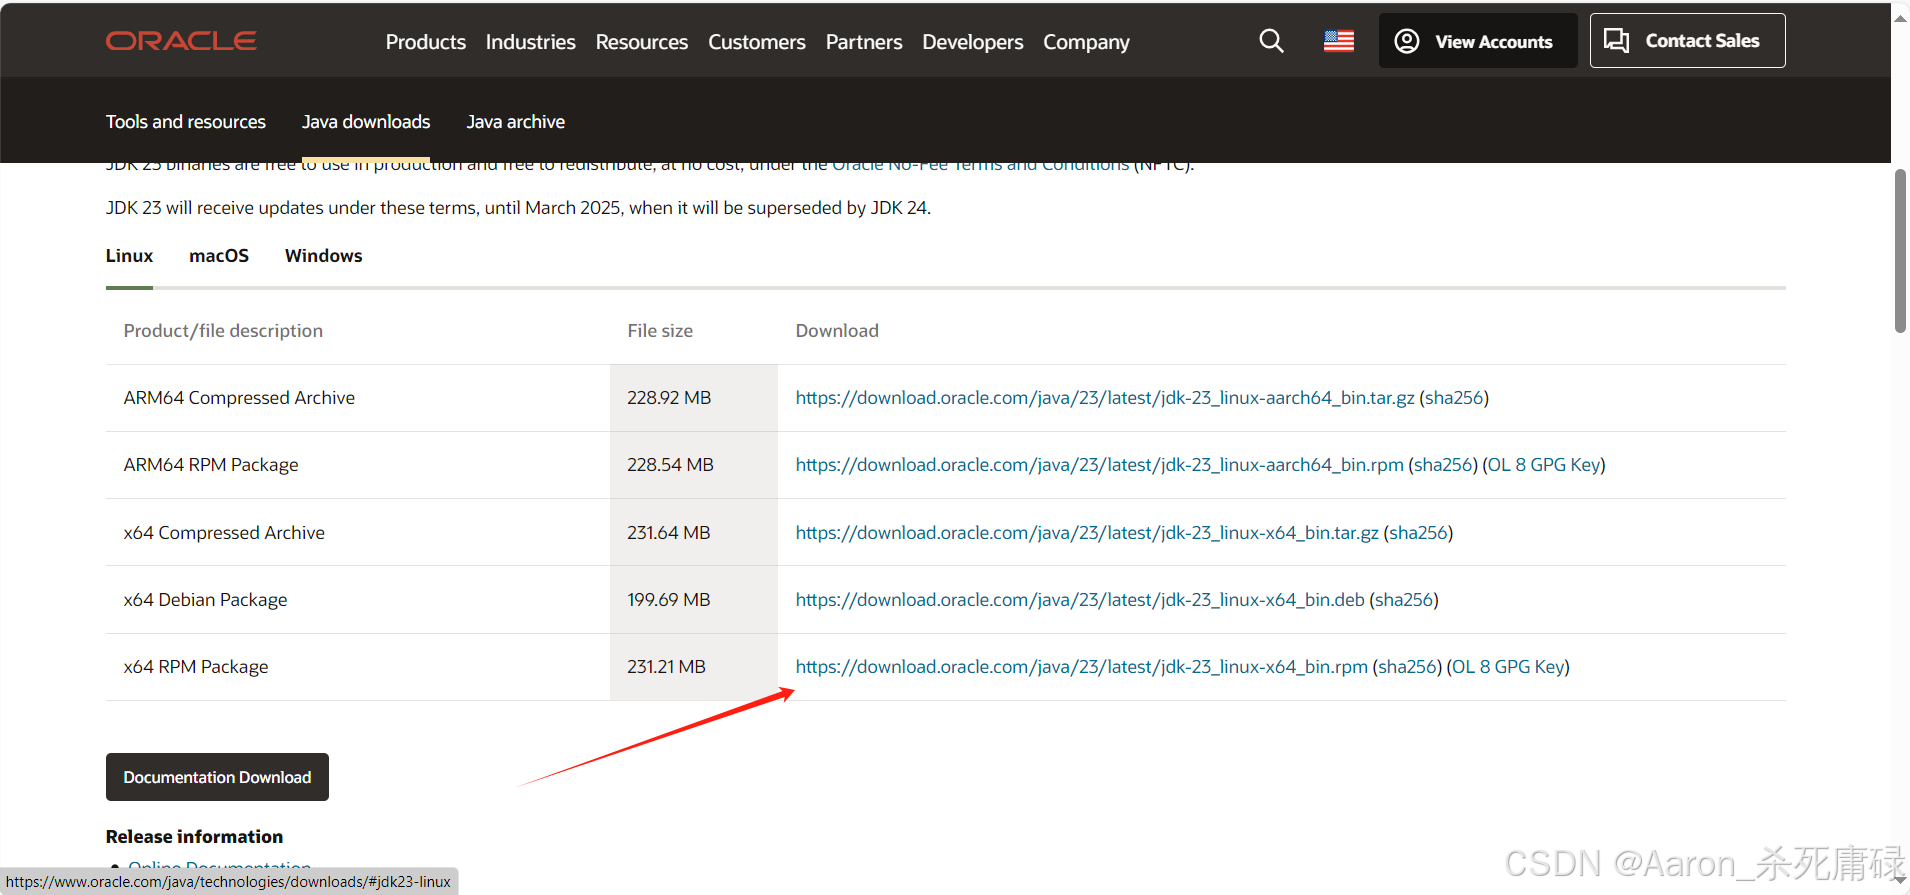Image resolution: width=1910 pixels, height=895 pixels.
Task: Open OL 8 GPG Key for ARM64 RPM
Action: click(x=1544, y=465)
